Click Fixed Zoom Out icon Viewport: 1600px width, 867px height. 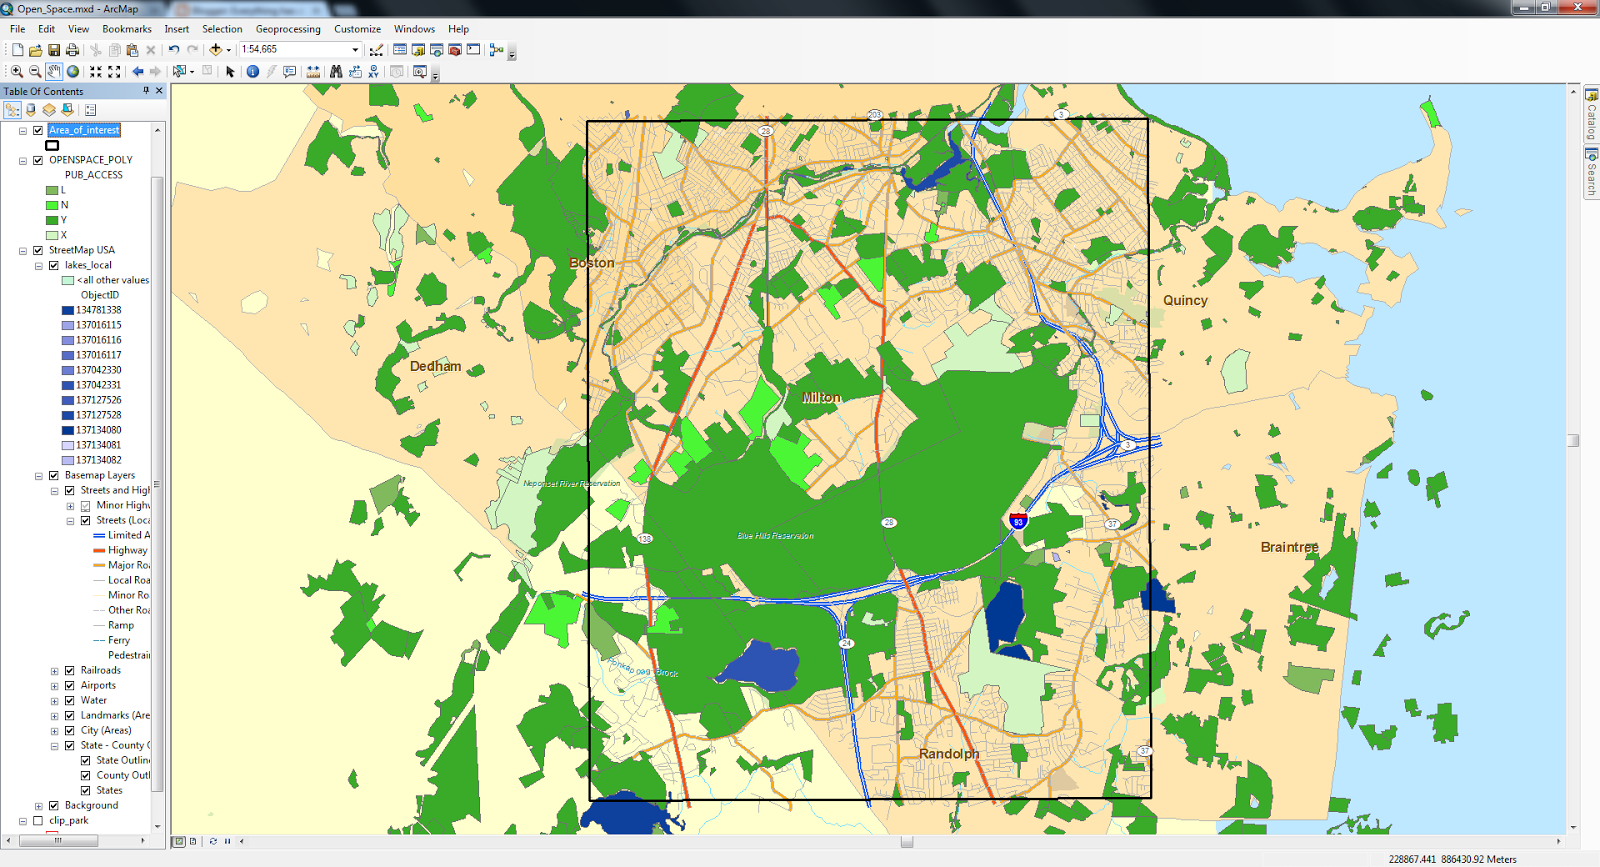point(114,71)
